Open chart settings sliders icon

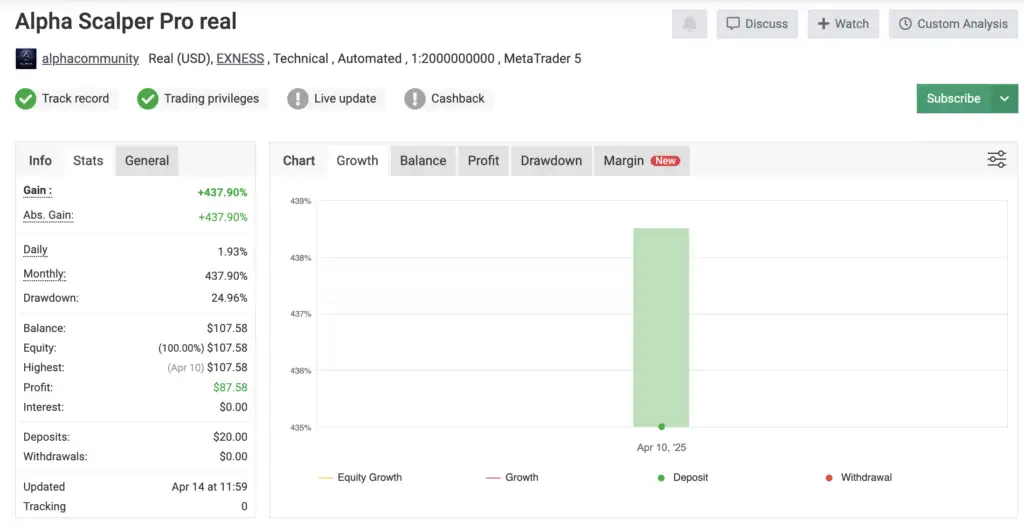pos(996,160)
